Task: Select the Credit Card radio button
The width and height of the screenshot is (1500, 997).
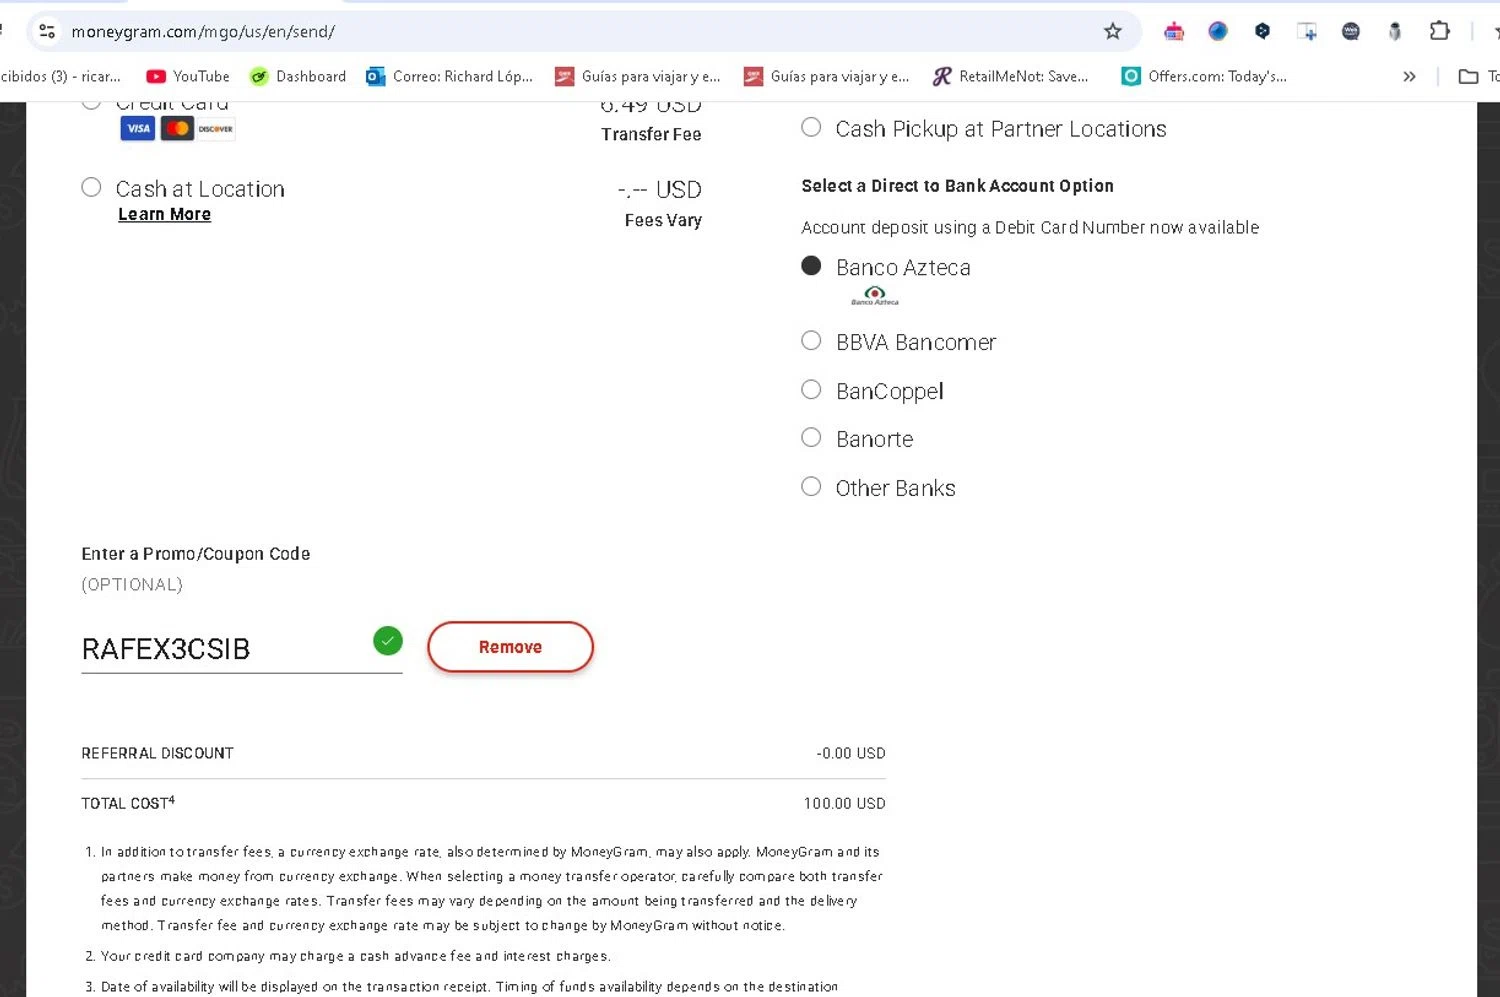Action: click(x=91, y=104)
